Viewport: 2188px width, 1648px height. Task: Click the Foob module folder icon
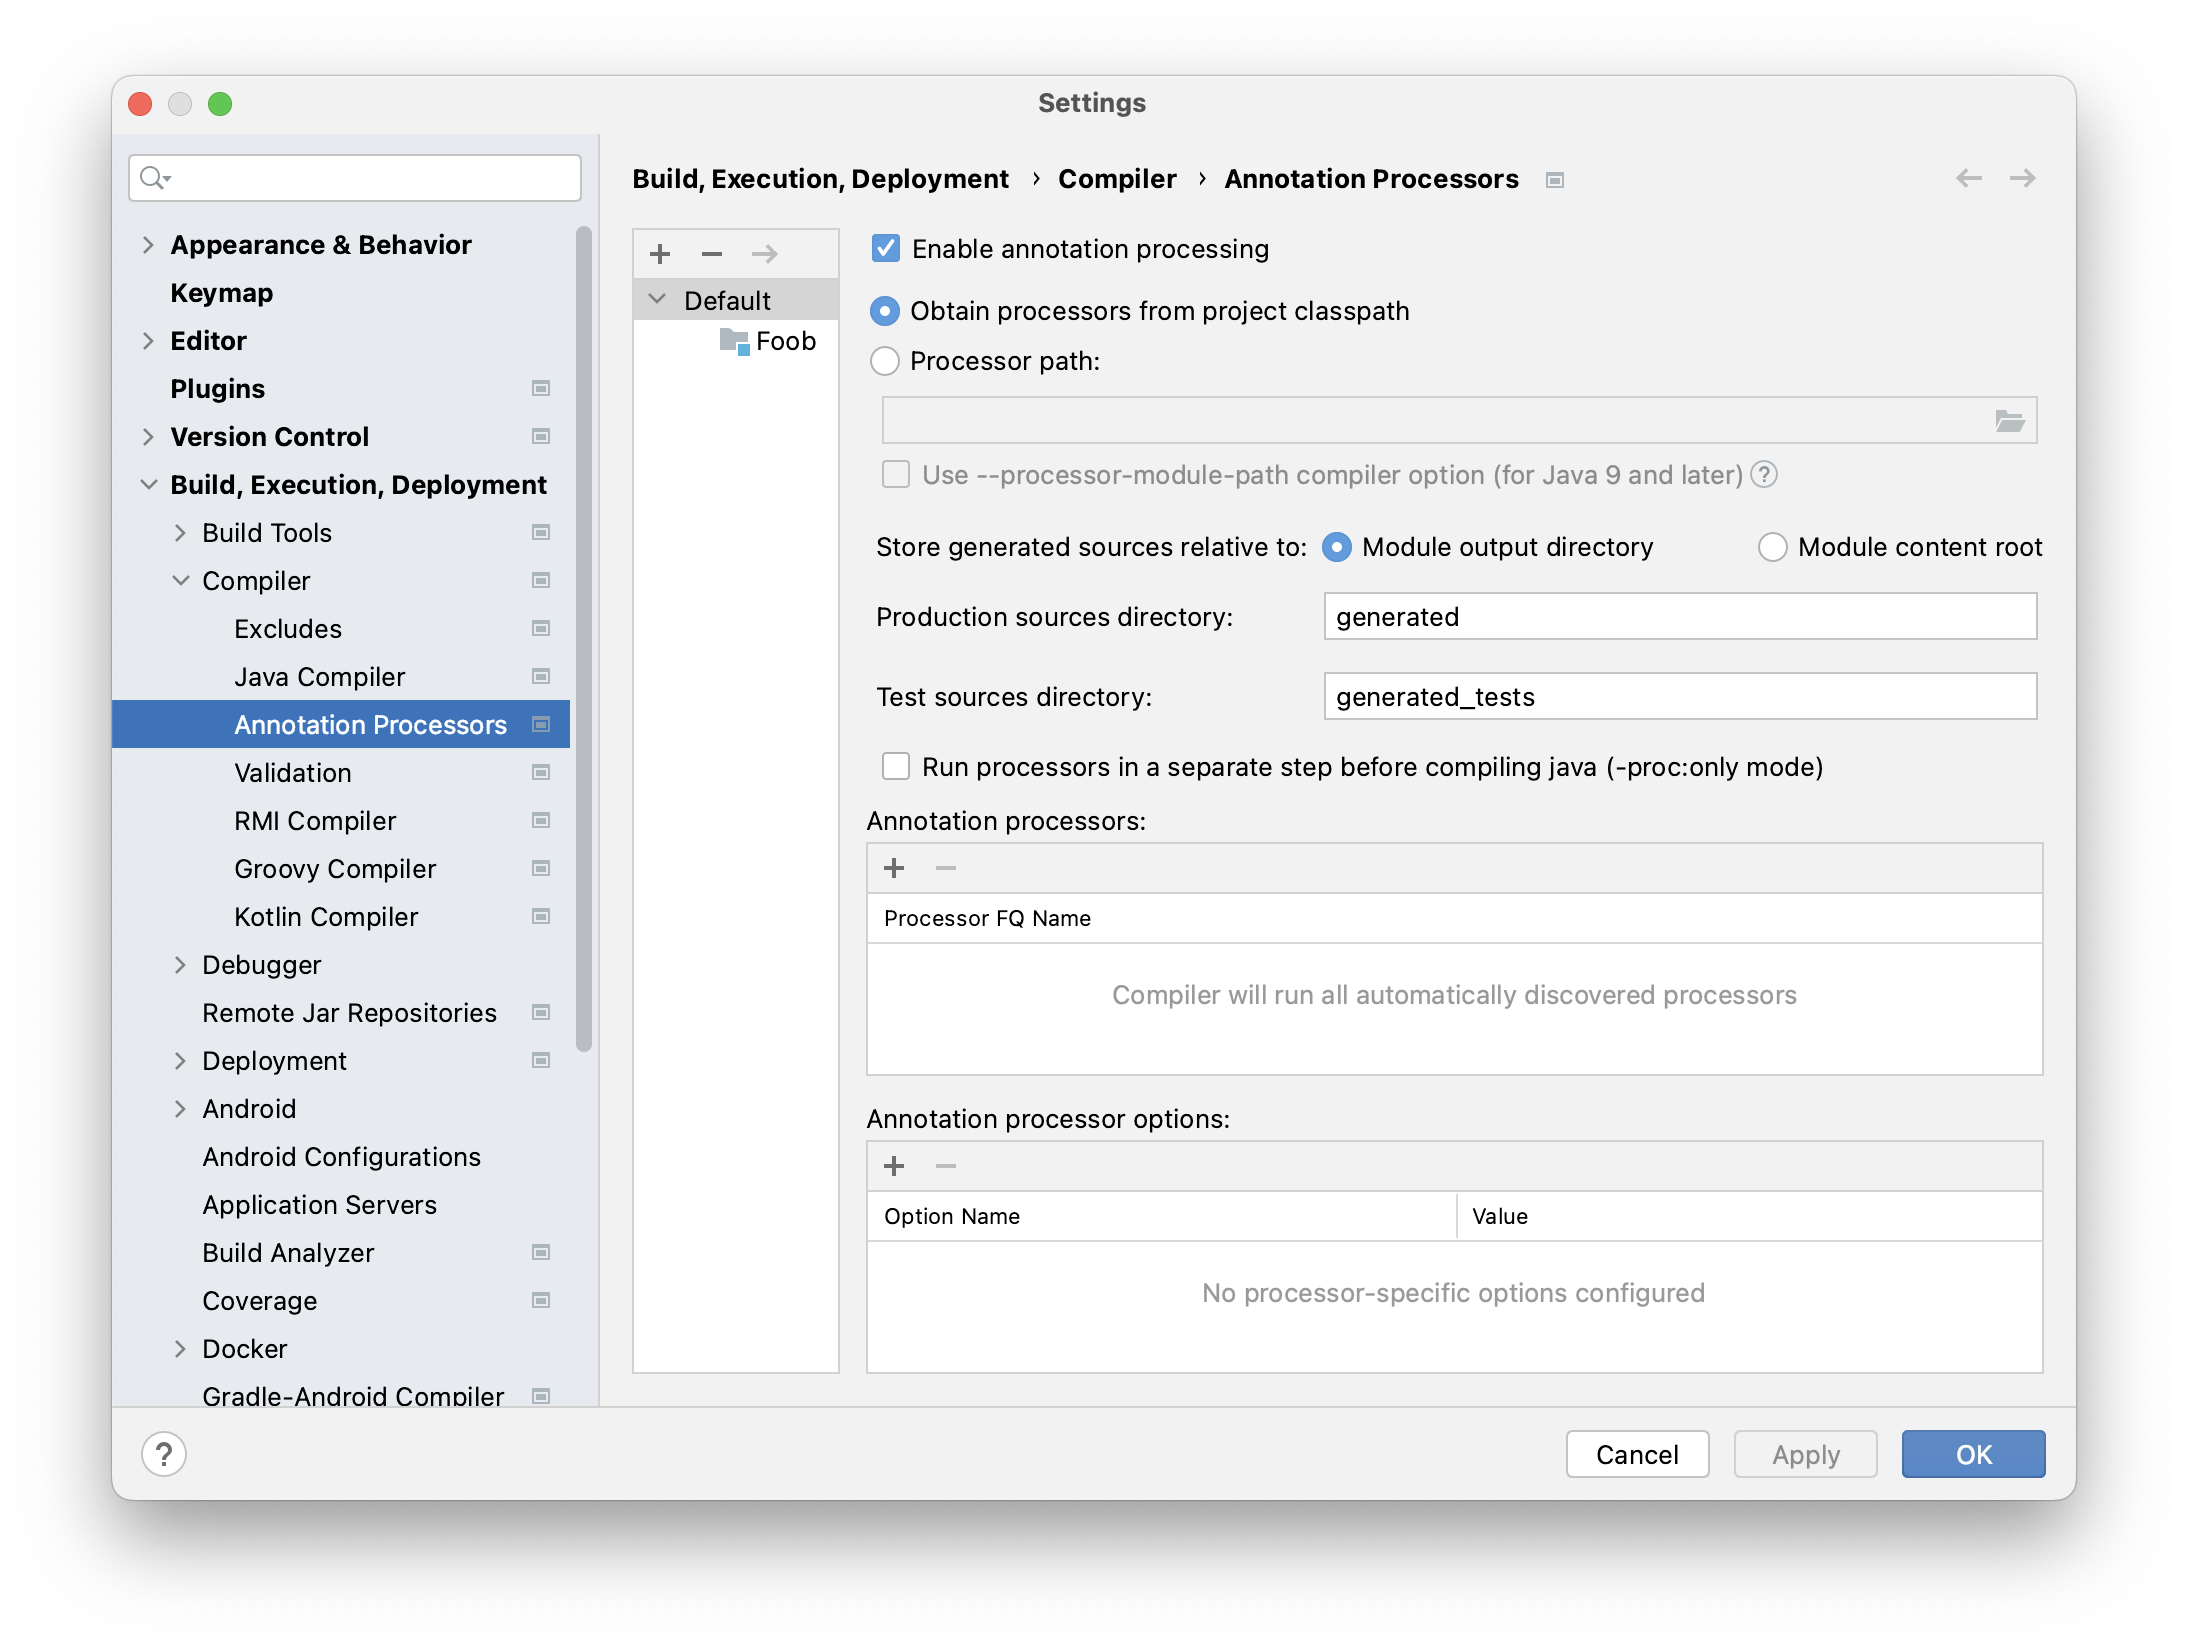coord(735,341)
